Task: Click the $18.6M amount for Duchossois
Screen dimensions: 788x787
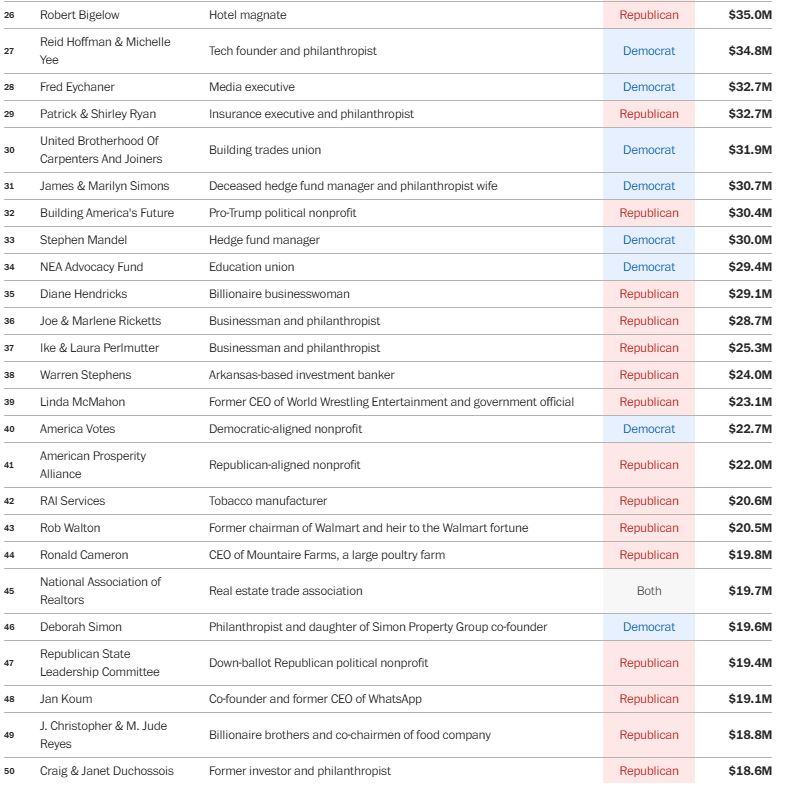Action: click(x=749, y=771)
